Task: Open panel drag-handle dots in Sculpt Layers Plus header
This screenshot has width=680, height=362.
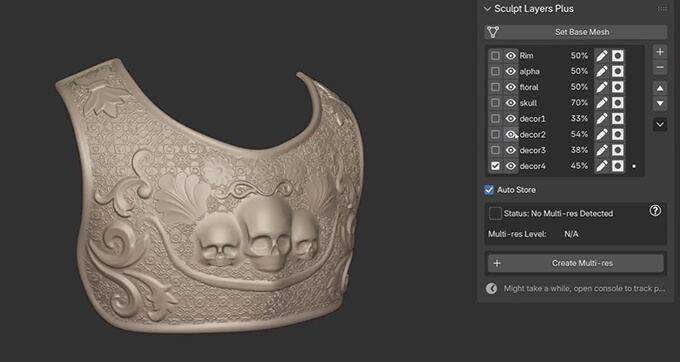Action: [x=662, y=9]
